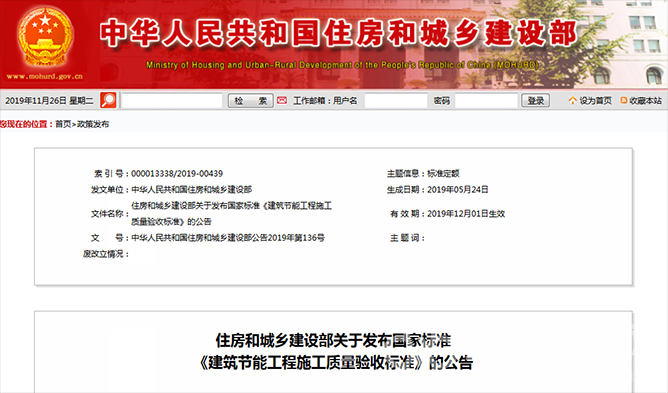Click the www.mohurd.gov.cn site address text
Viewport: 668px width, 393px height.
(x=45, y=76)
